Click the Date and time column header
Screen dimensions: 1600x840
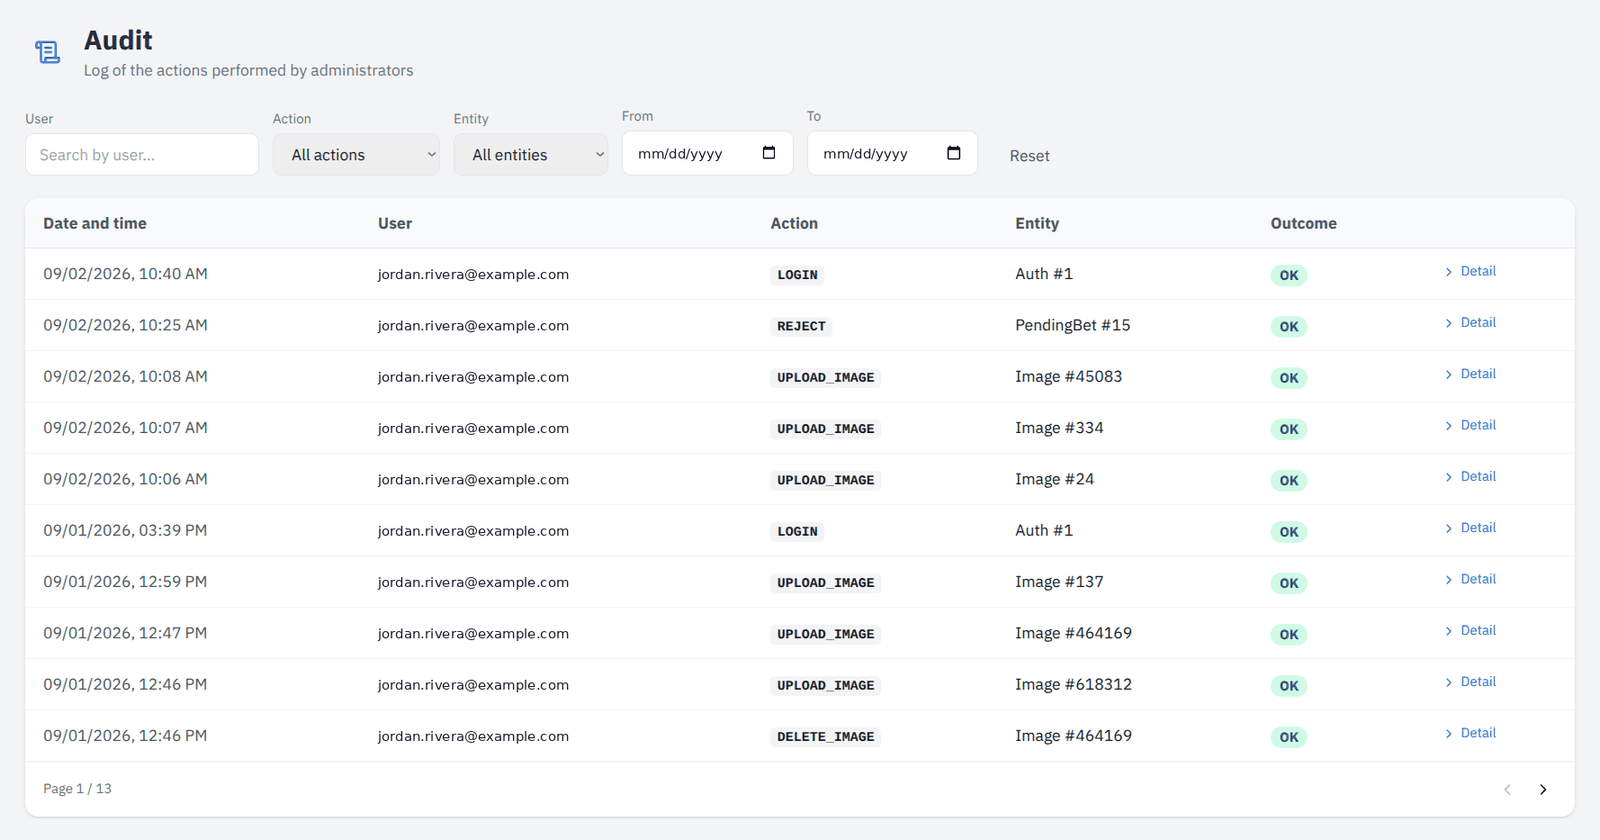tap(95, 223)
